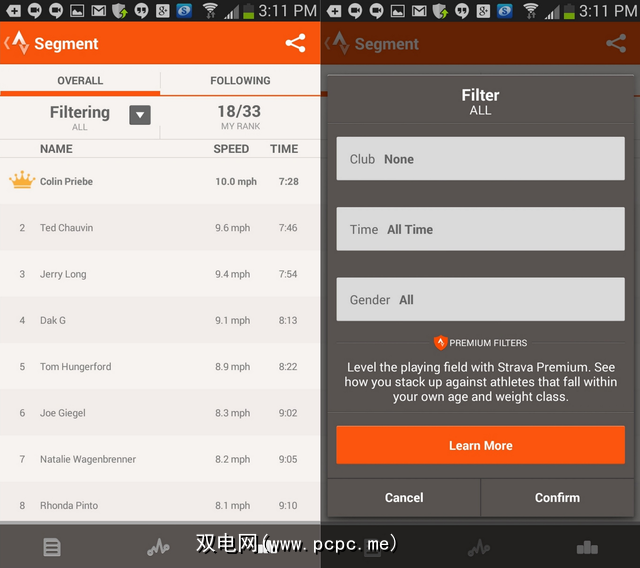Tap the Skype S icon in left status bar
Viewport: 640px width, 568px height.
(x=184, y=11)
